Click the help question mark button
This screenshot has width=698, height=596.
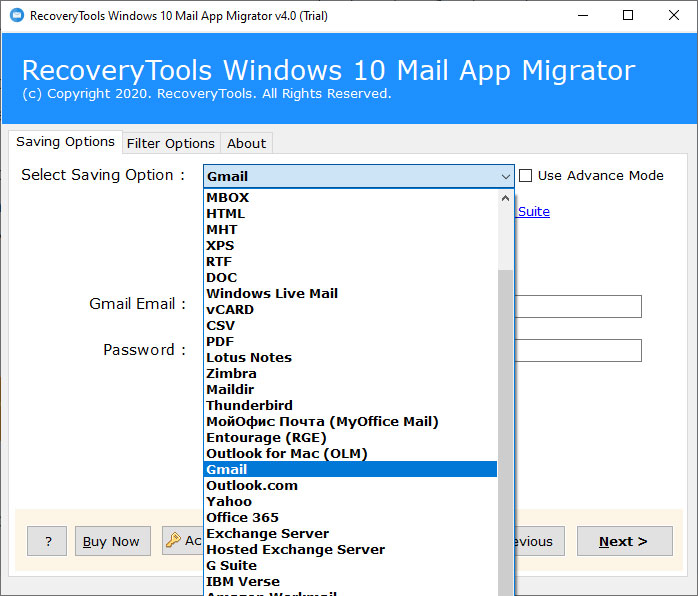pos(47,541)
